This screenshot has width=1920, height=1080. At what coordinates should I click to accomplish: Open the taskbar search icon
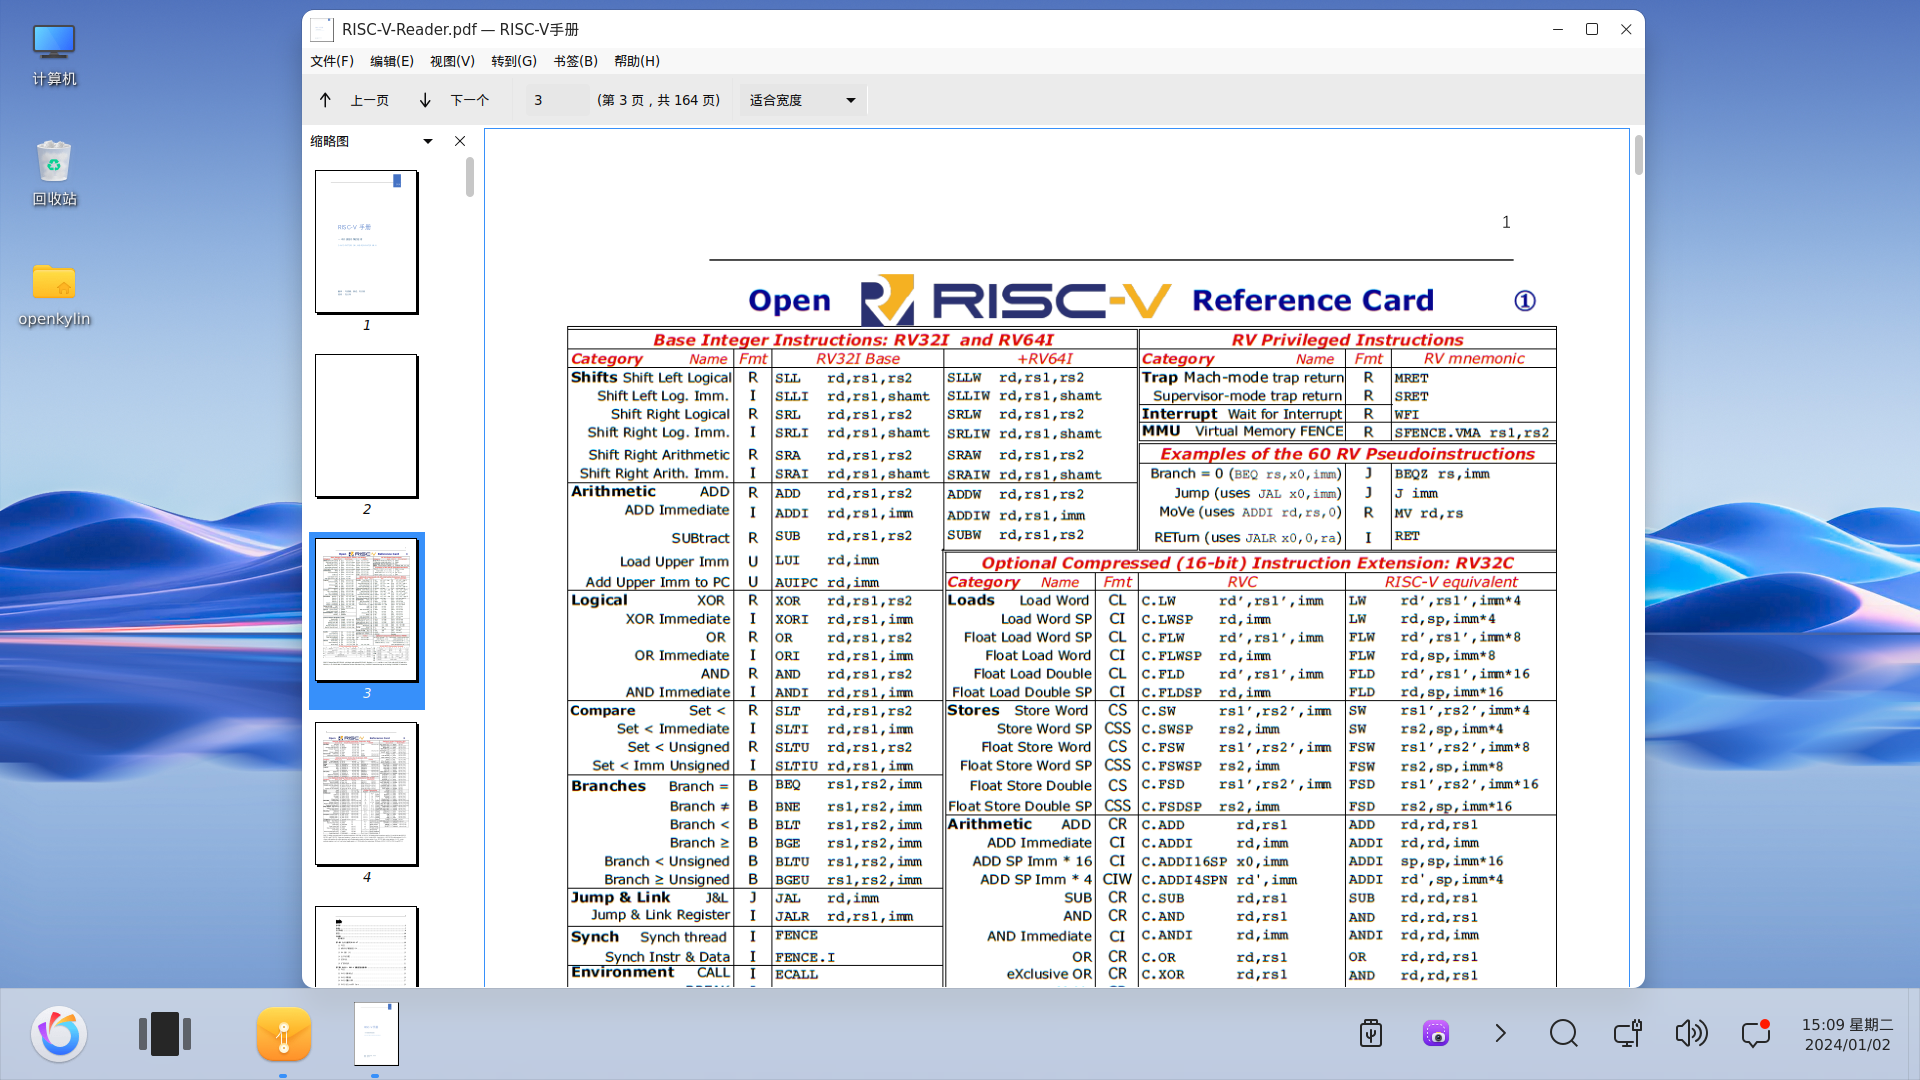coord(1564,1033)
